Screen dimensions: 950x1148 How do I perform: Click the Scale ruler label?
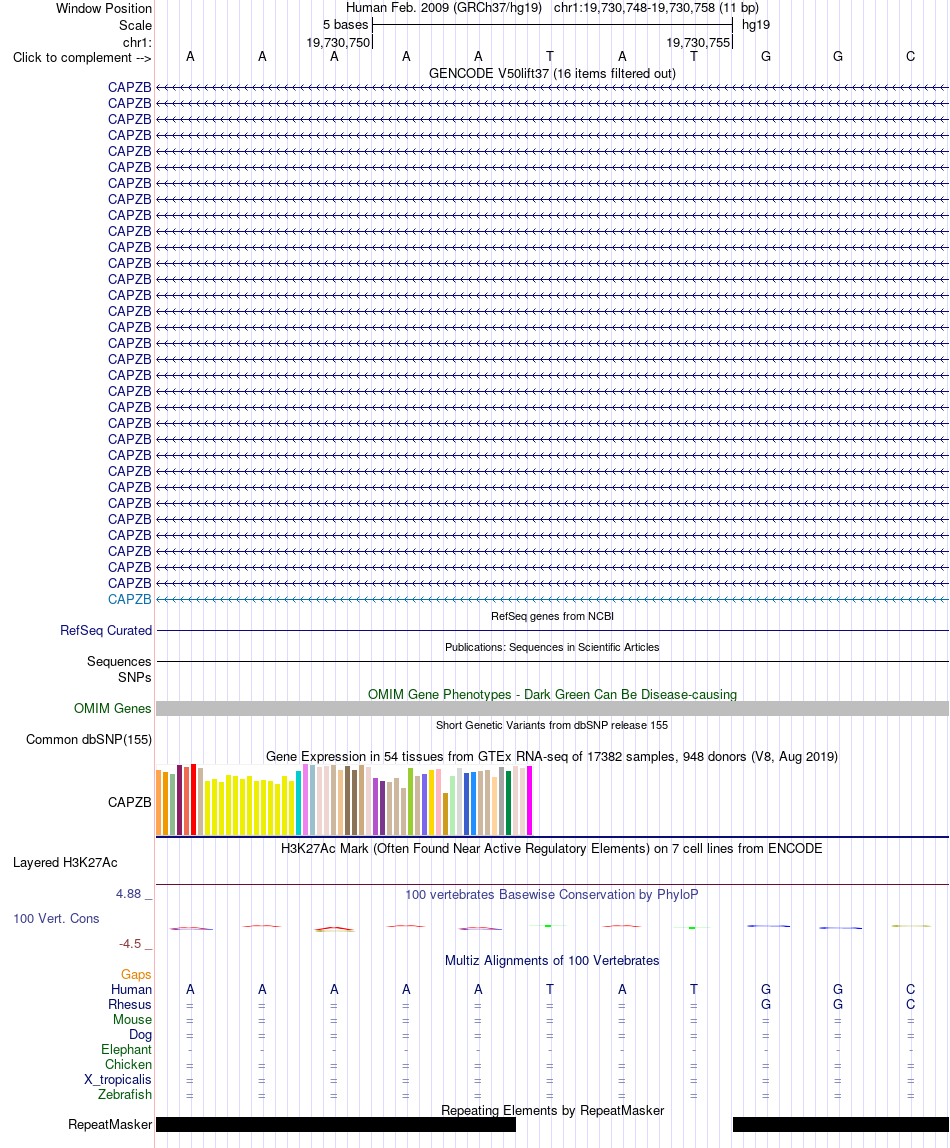135,25
